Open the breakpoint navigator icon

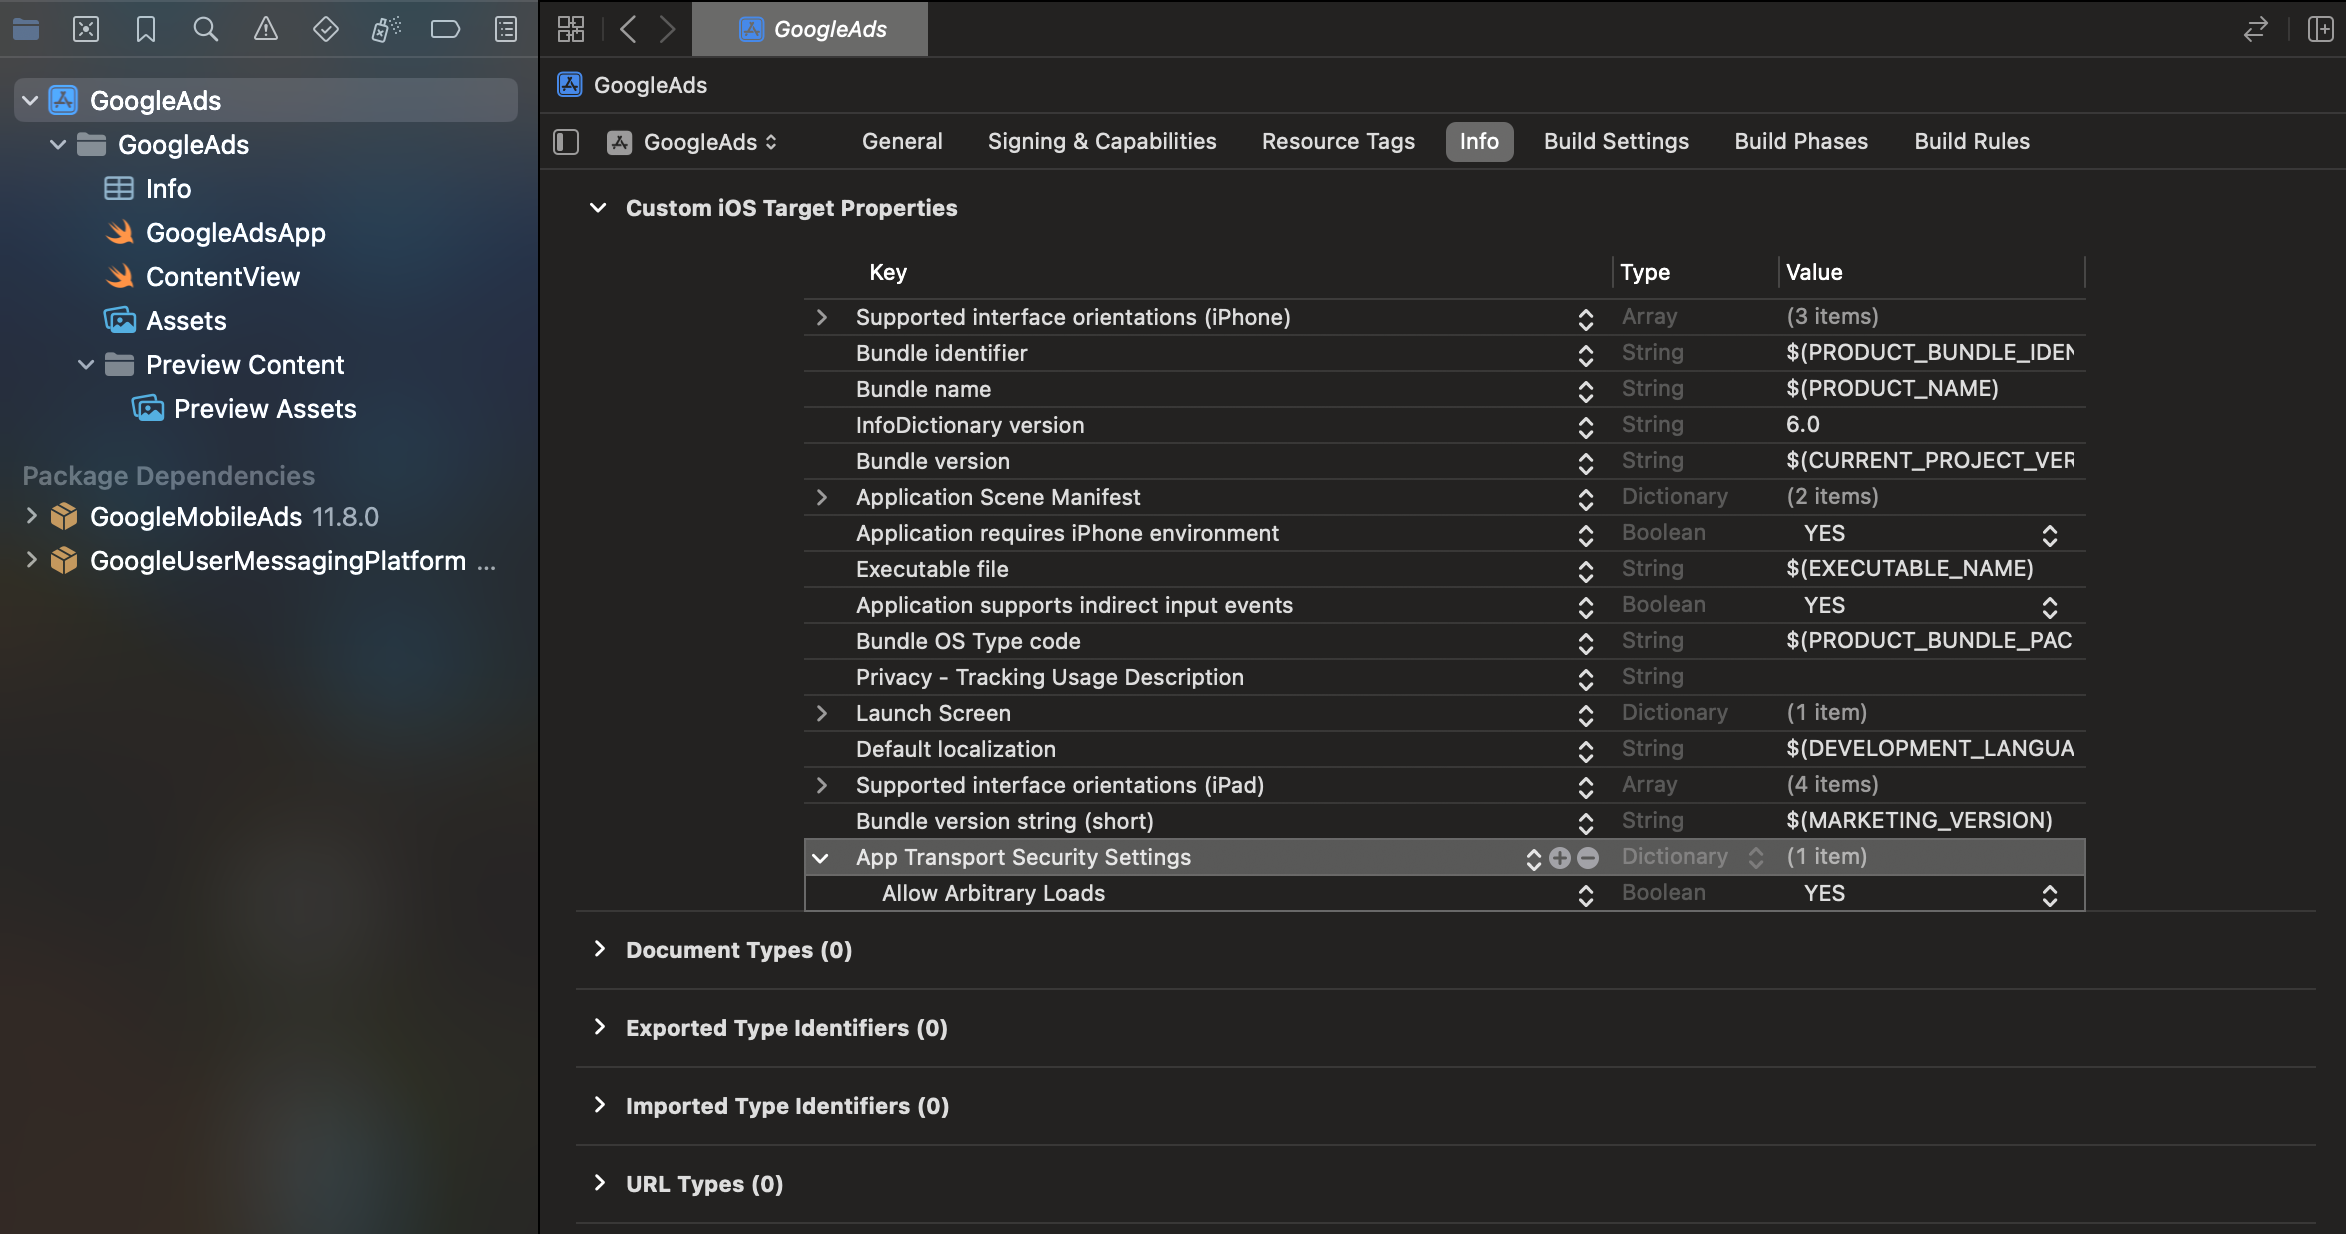(x=445, y=29)
